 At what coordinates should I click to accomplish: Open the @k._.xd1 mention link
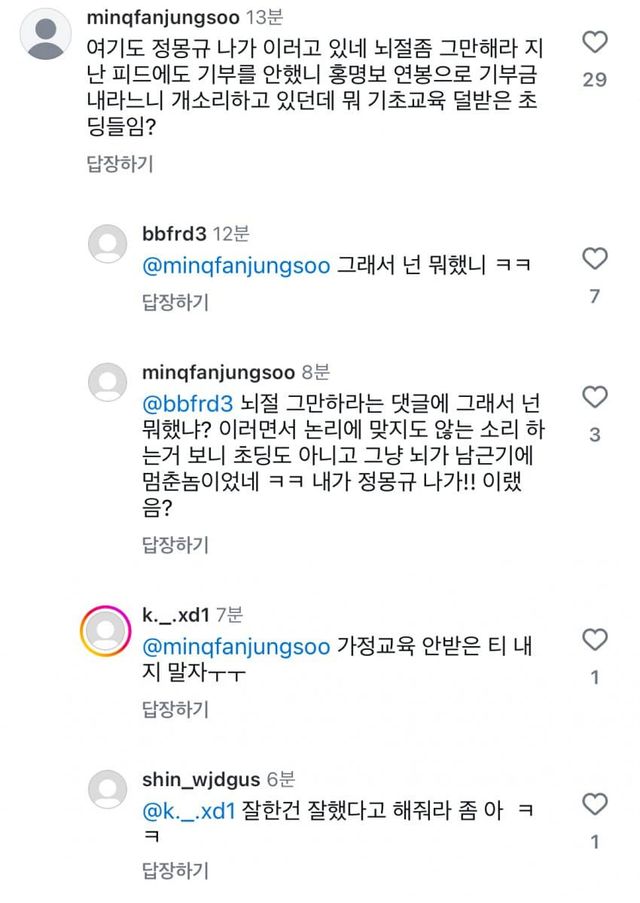pos(188,811)
